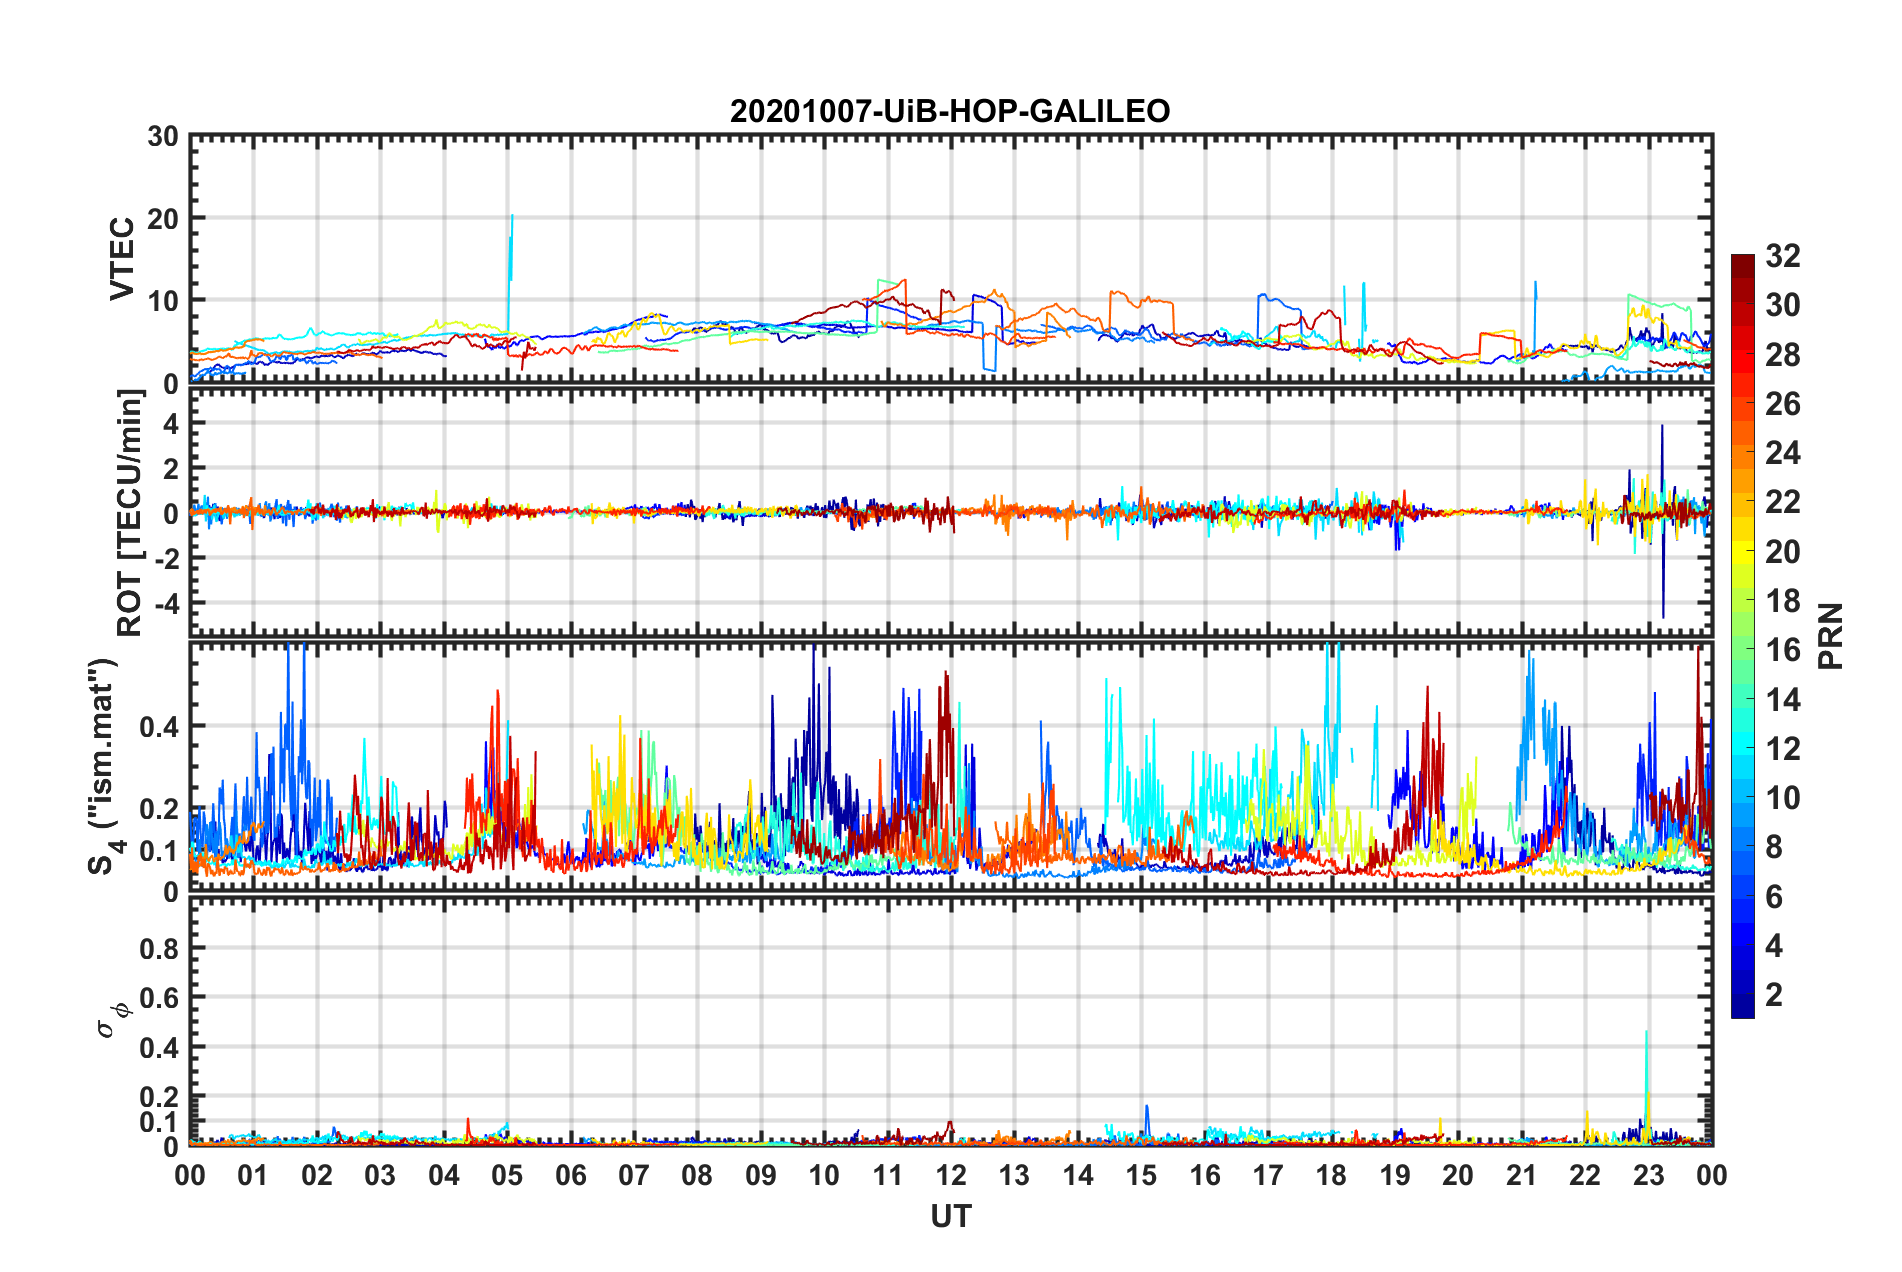Screen dimensions: 1902x1272
Task: Click the σφ spike just before 23 UT
Action: pos(1646,1085)
